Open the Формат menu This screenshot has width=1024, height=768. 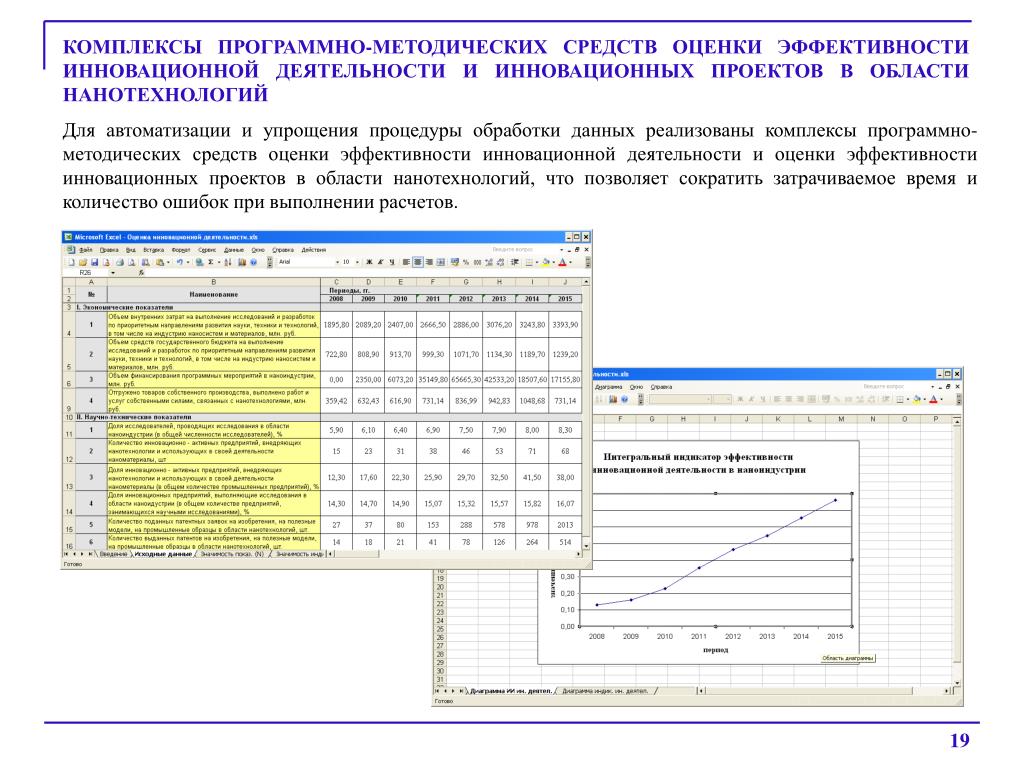click(x=181, y=249)
